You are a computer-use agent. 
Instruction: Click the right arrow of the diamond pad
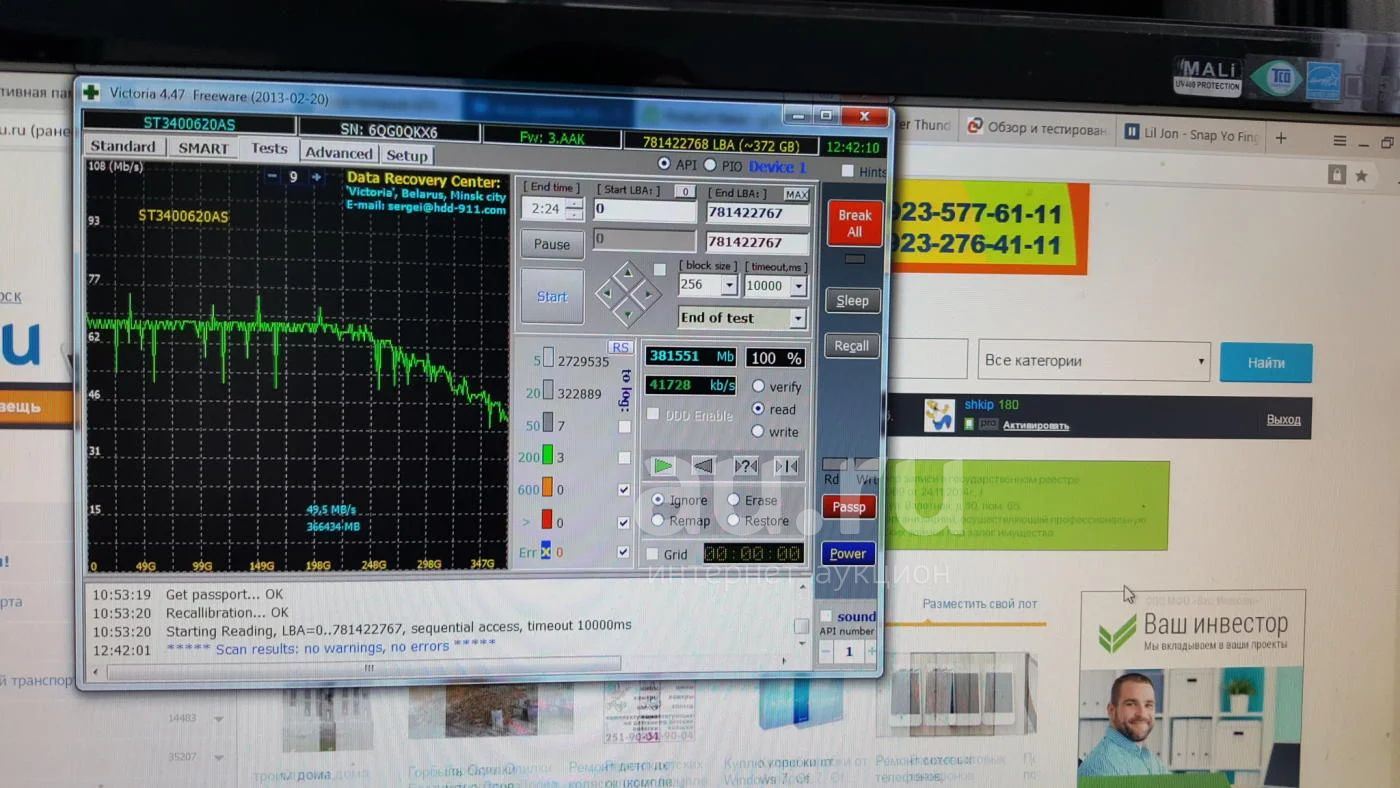coord(649,293)
